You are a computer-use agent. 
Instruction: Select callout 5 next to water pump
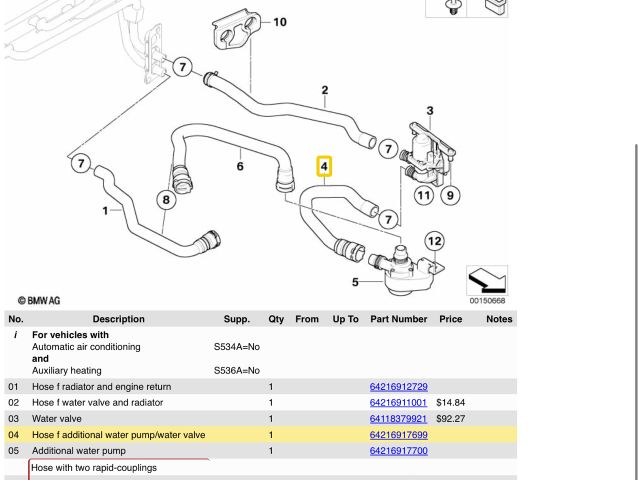(x=355, y=283)
